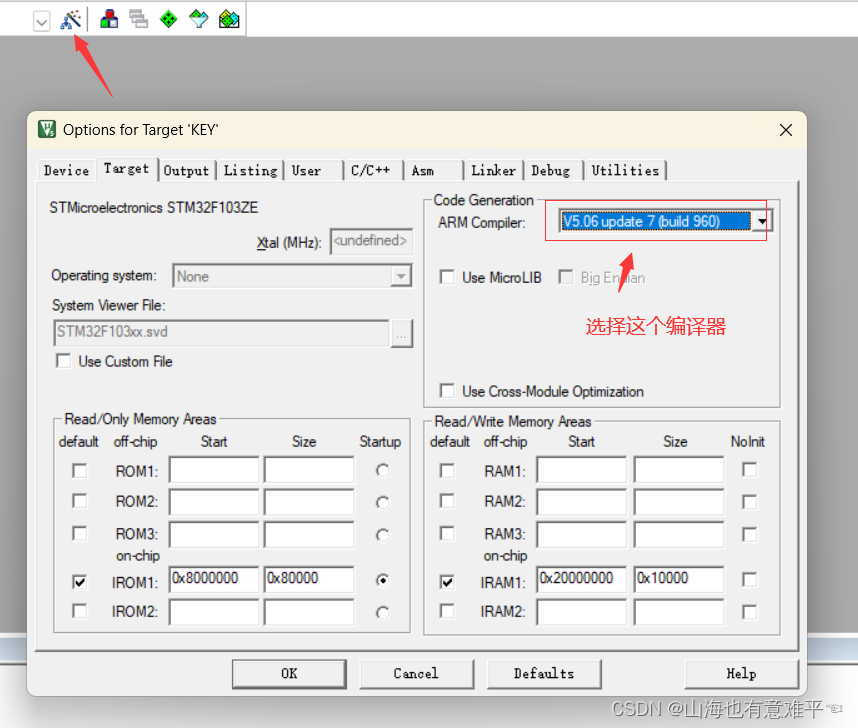Expand the Operating system dropdown
858x728 pixels.
click(x=401, y=276)
